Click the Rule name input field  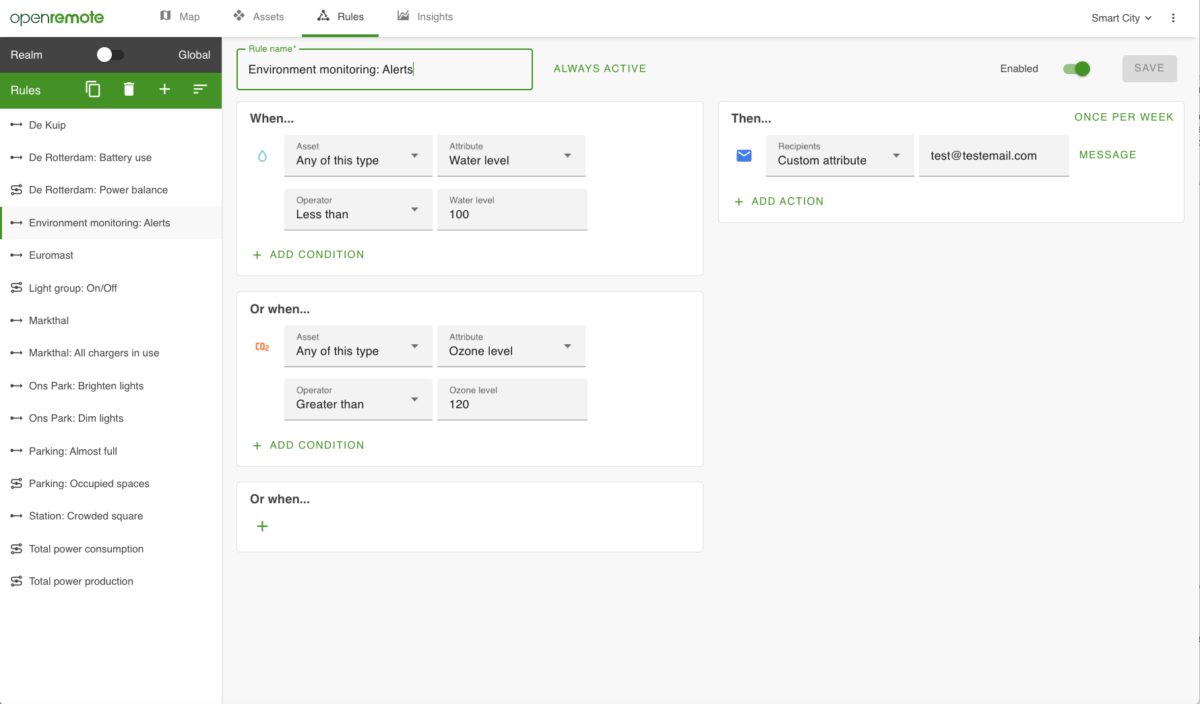coord(385,69)
